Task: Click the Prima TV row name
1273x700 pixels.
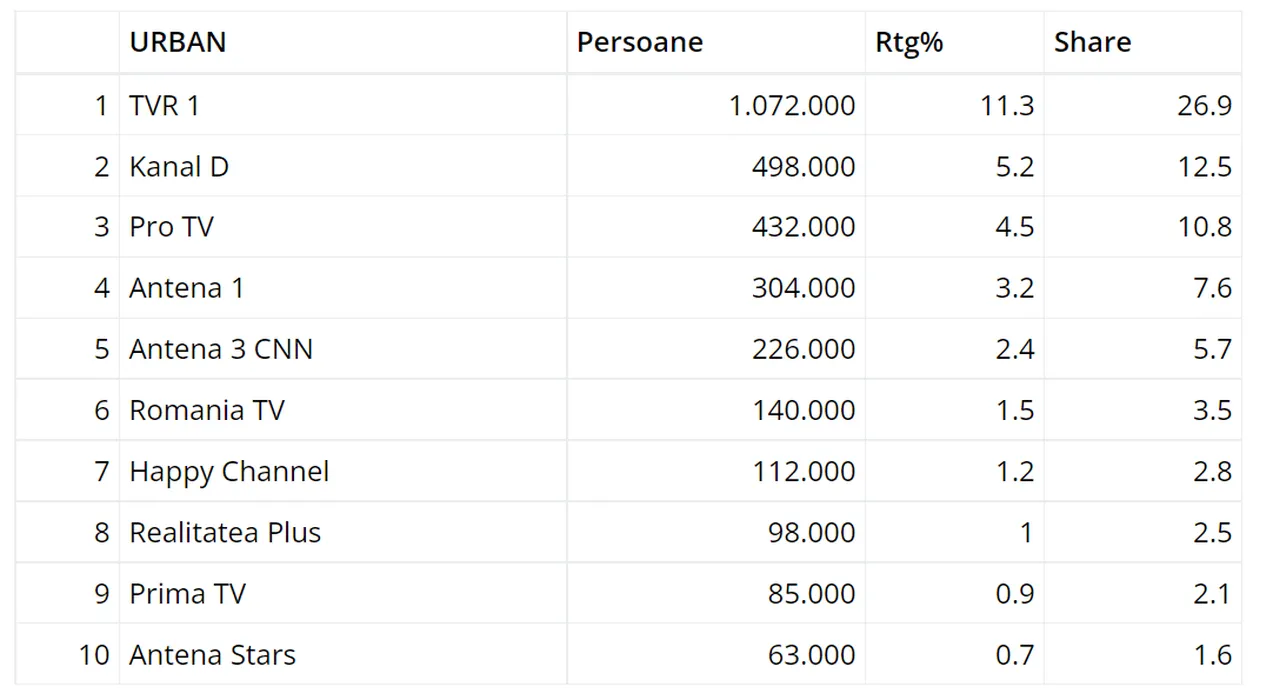Action: (x=187, y=593)
